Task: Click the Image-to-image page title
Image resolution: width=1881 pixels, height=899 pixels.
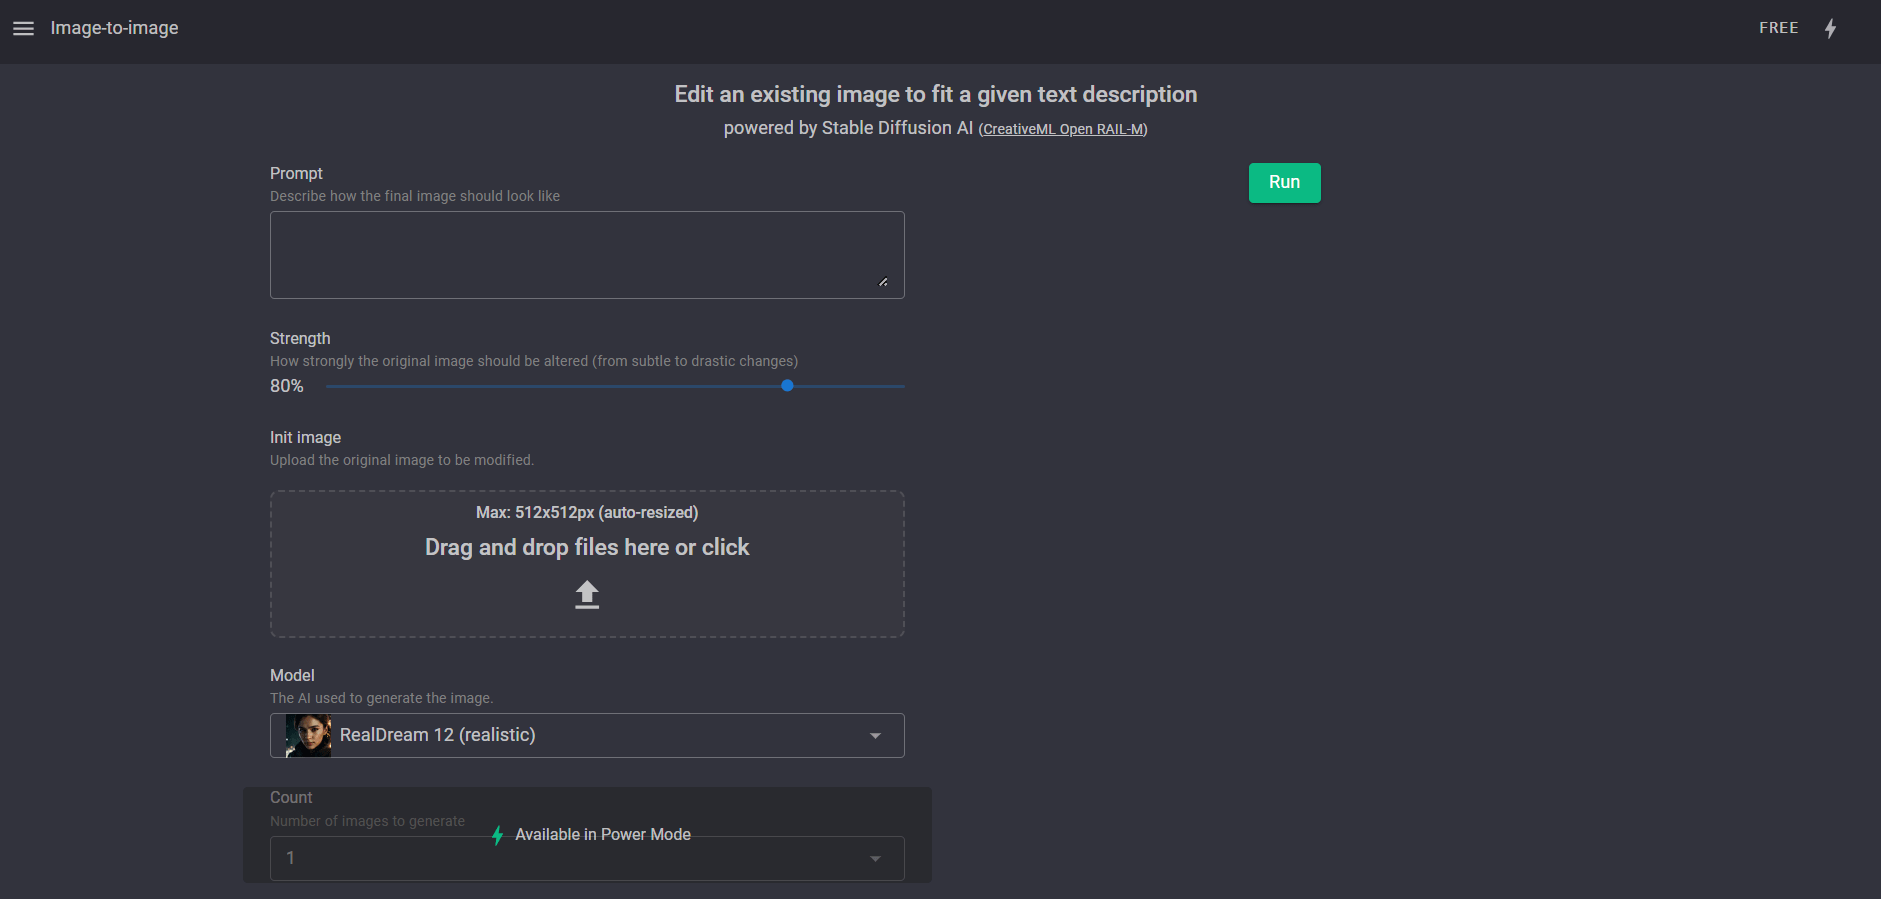Action: (x=114, y=28)
